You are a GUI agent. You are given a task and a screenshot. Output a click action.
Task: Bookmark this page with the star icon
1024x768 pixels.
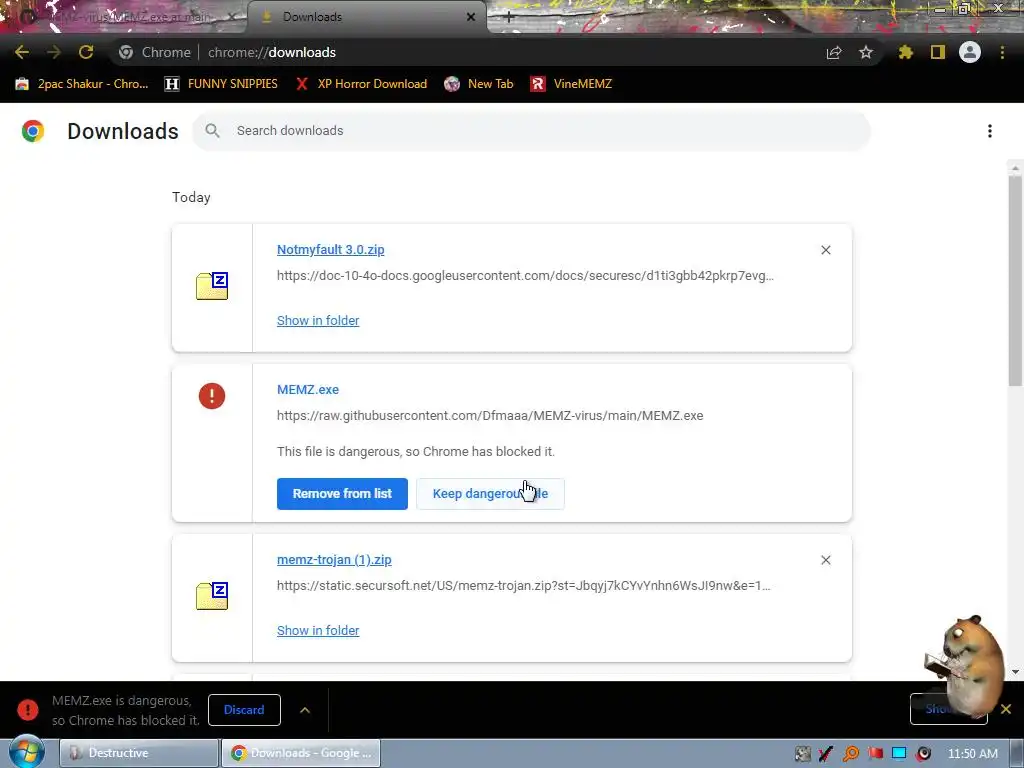[866, 52]
